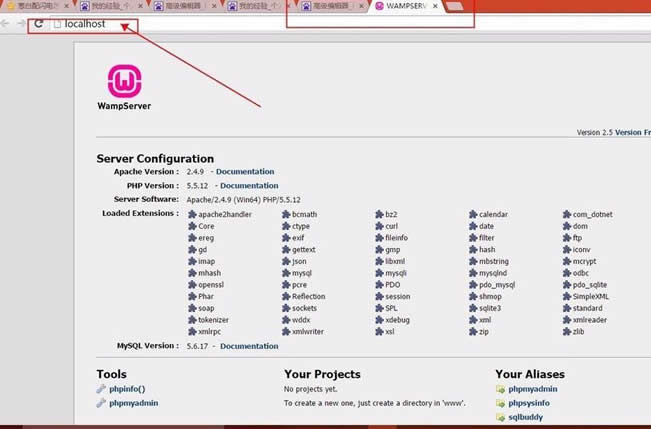Click the page icon in the address bar

coord(57,23)
